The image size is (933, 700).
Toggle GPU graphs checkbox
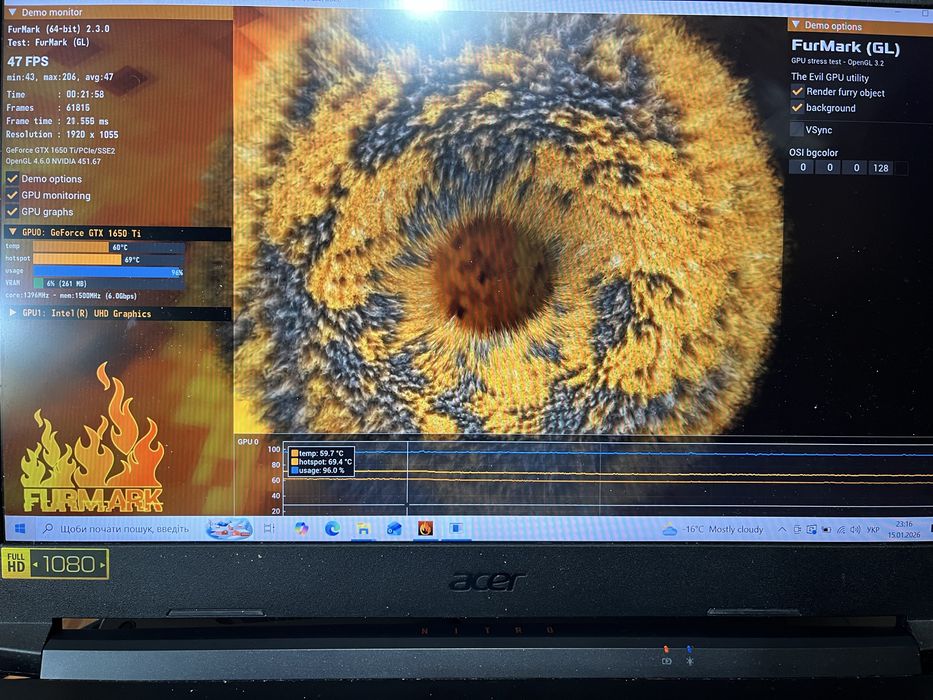pos(12,211)
